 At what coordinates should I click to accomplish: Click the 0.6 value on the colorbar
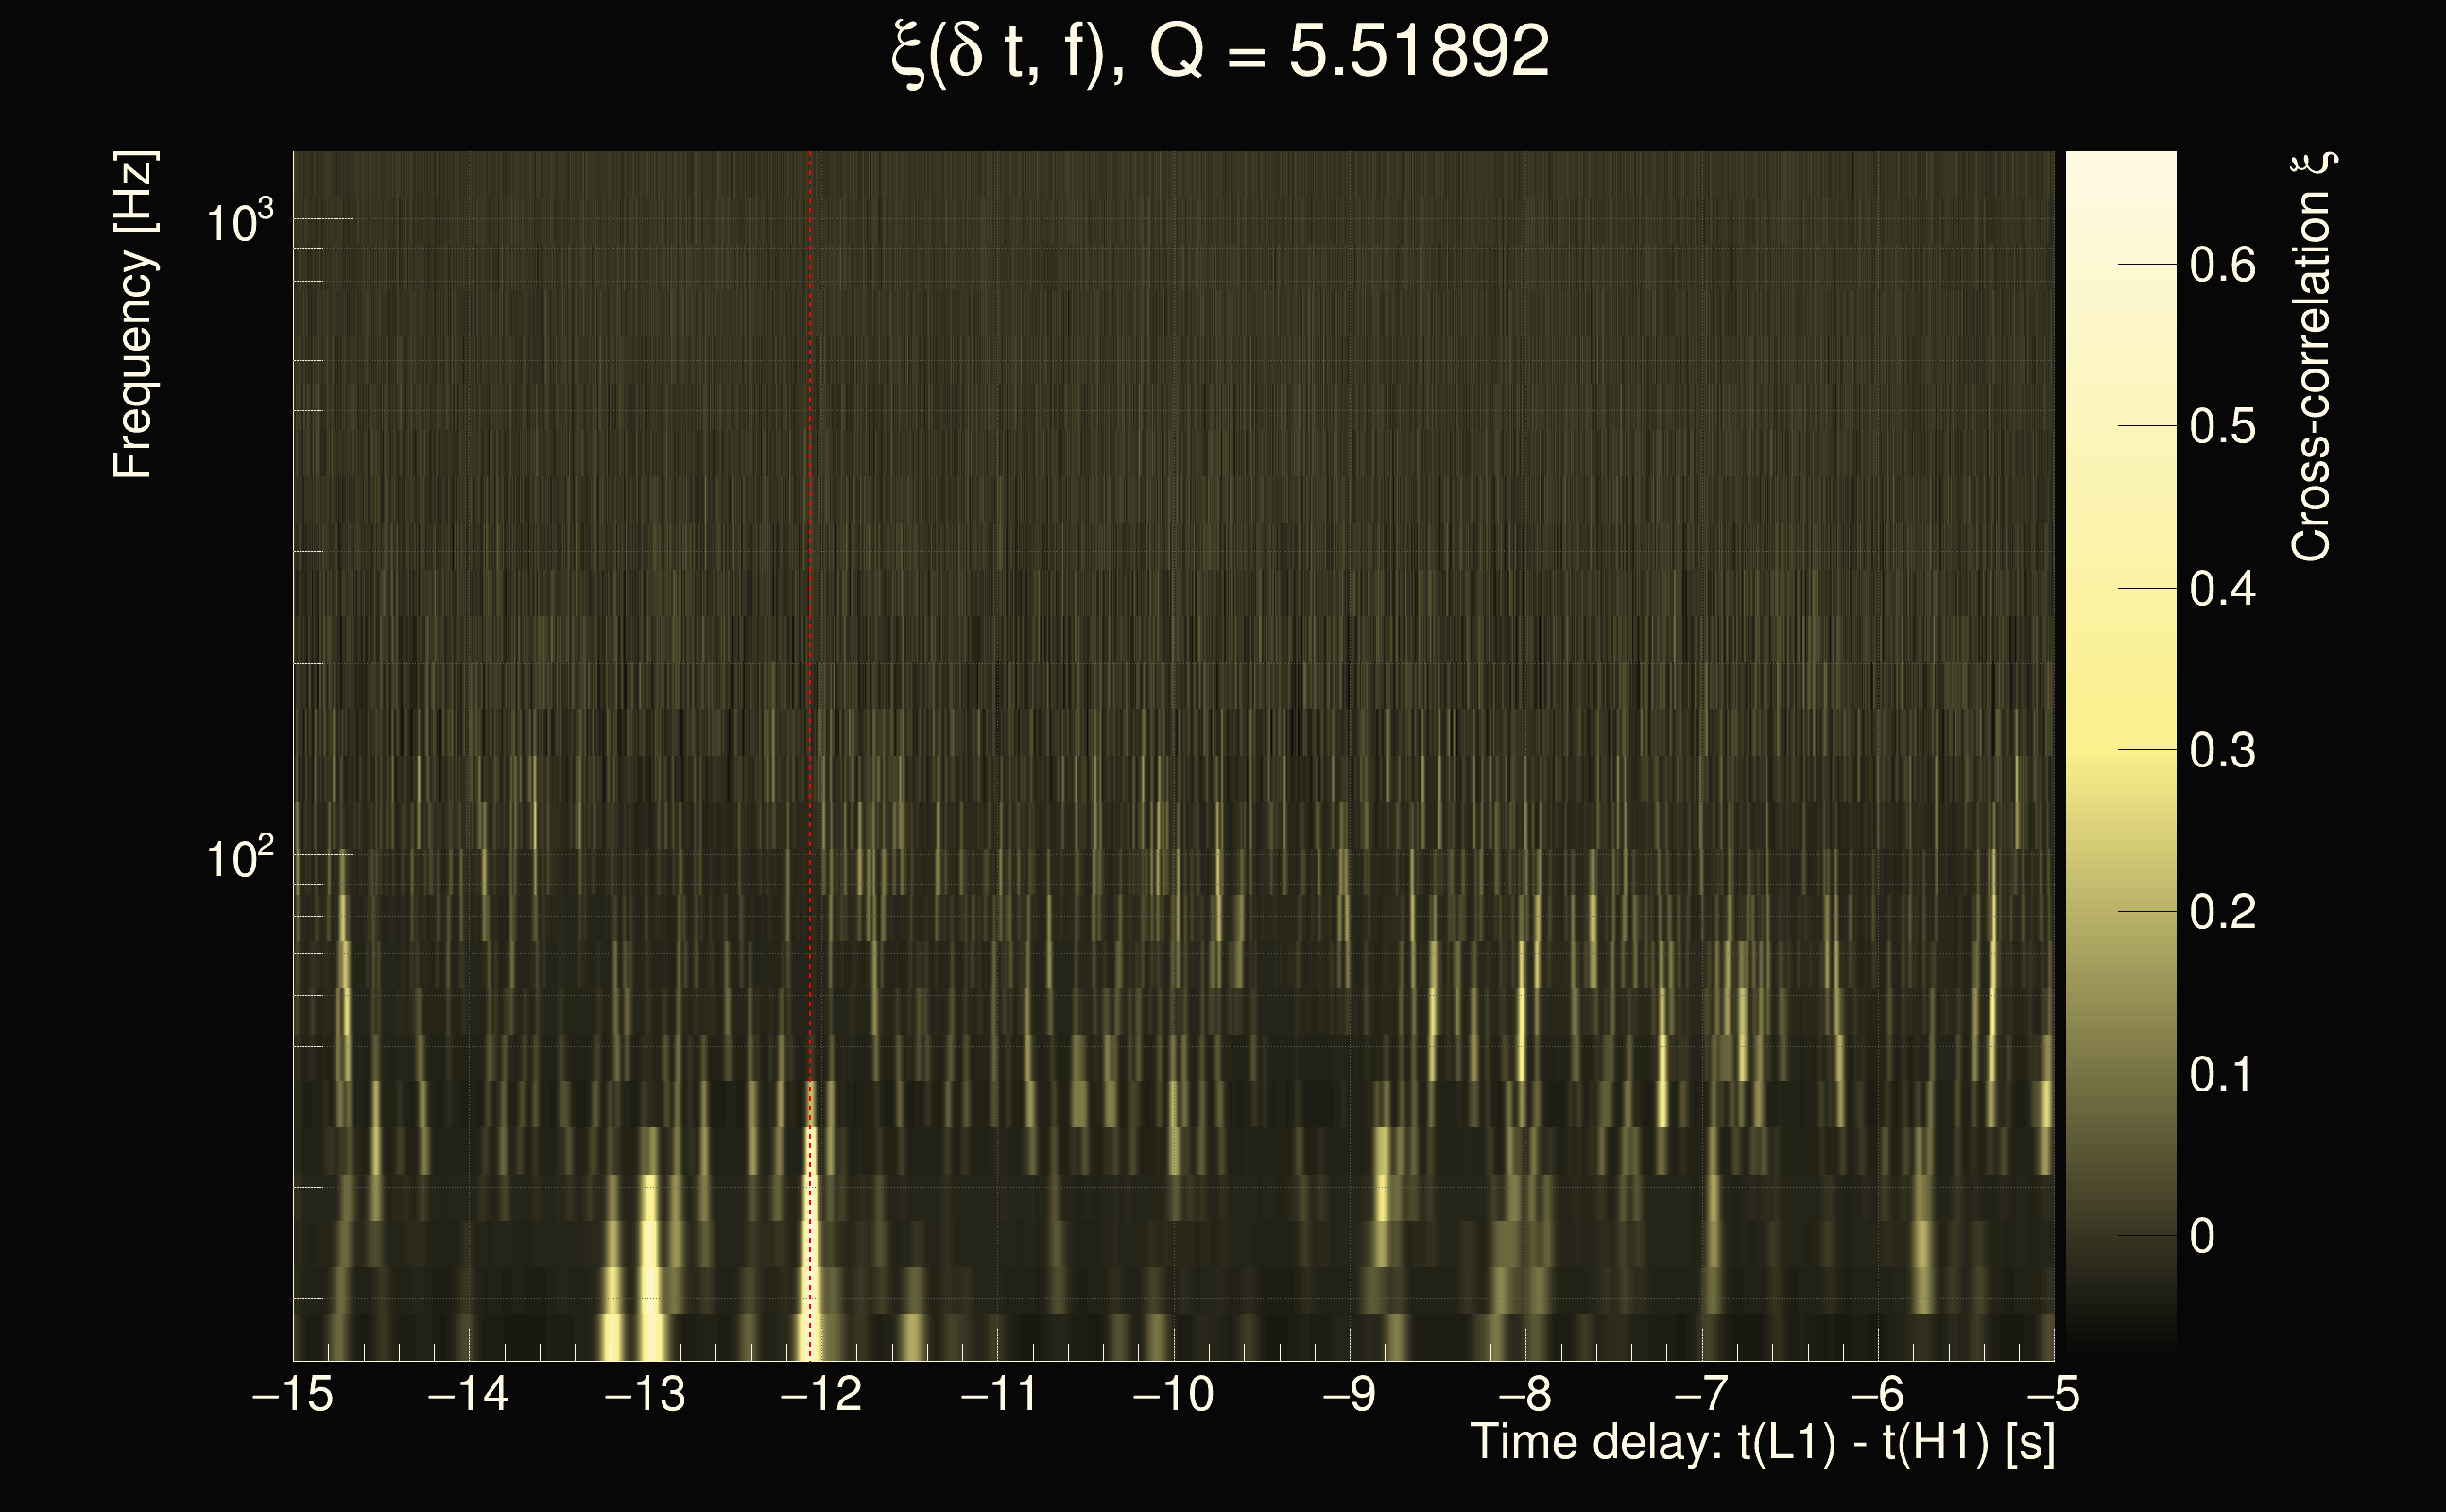pyautogui.click(x=2222, y=265)
